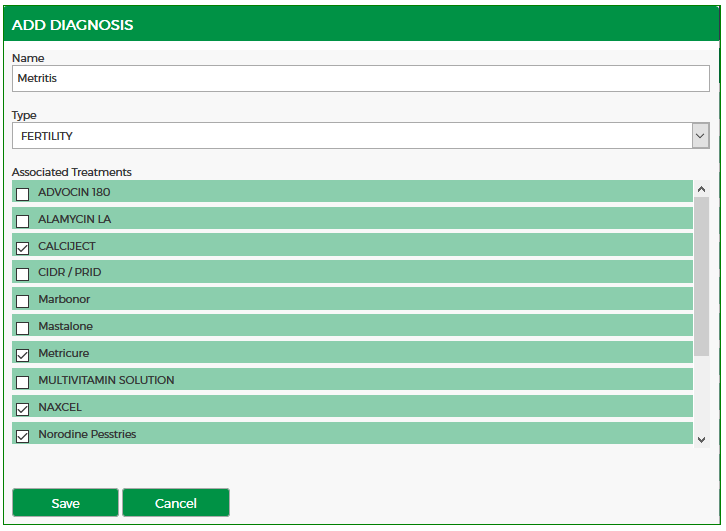Click the FERTILITY value in Type
The image size is (726, 531).
click(47, 136)
